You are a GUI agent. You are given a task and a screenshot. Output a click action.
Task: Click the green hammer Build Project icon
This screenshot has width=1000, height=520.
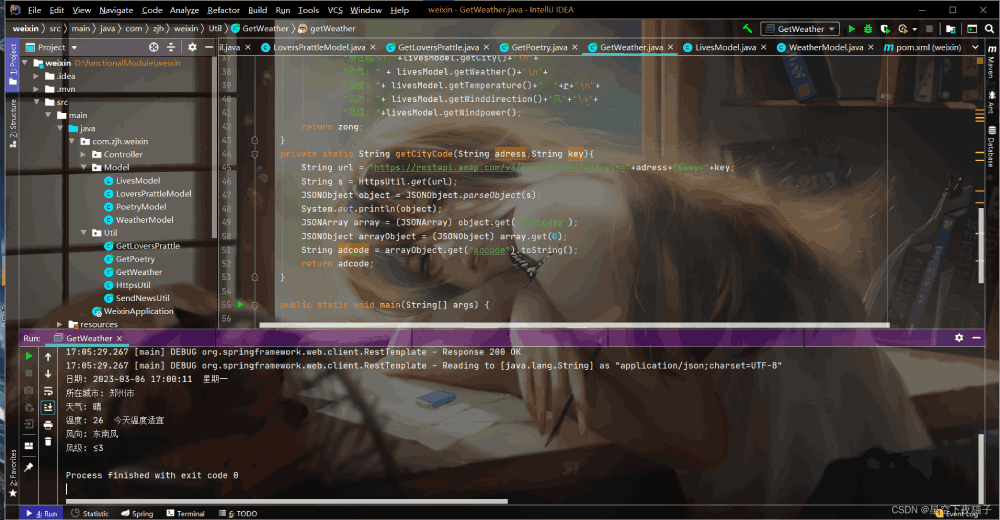point(746,29)
